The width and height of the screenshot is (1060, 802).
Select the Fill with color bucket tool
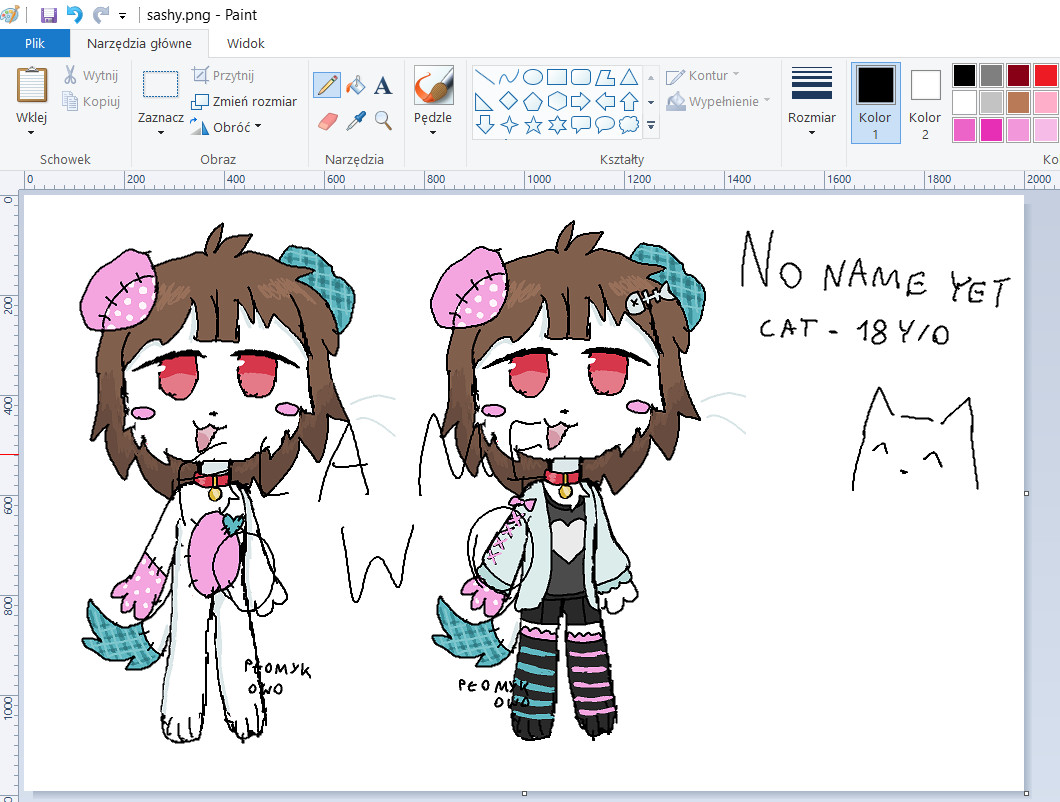[355, 85]
